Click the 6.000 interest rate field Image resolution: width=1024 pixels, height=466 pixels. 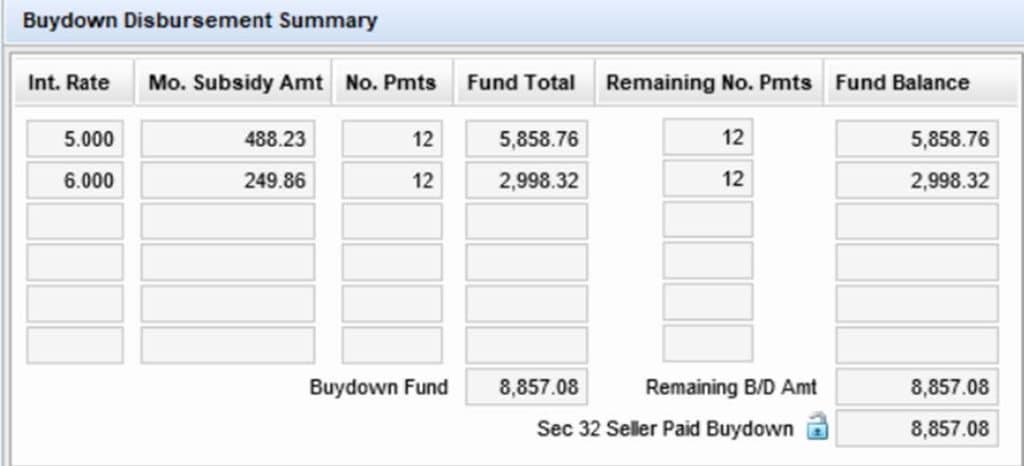tap(74, 180)
